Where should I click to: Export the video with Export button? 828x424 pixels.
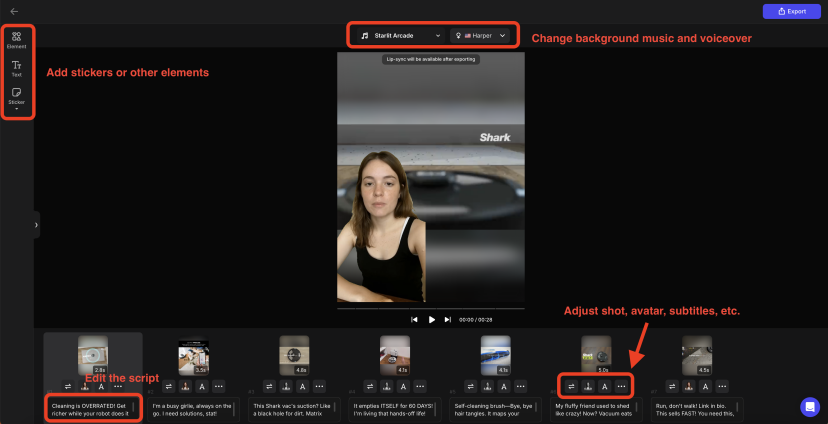[792, 11]
